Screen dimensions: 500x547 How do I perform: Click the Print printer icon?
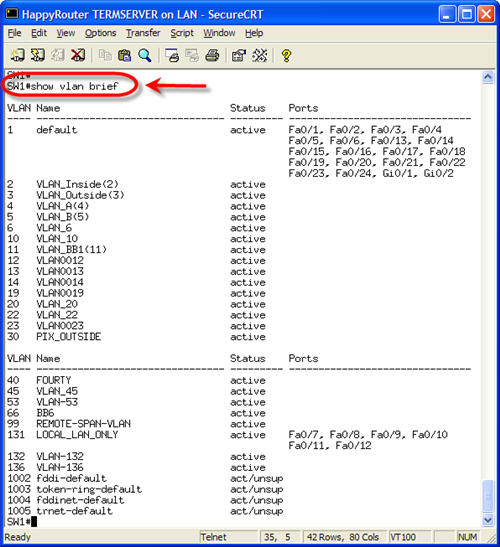click(212, 55)
